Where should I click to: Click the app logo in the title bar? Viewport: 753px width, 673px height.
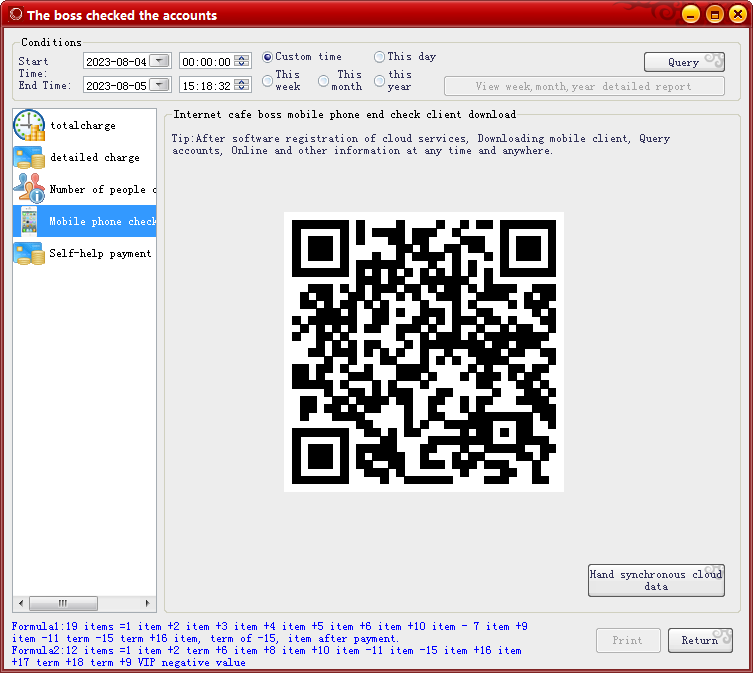15,14
